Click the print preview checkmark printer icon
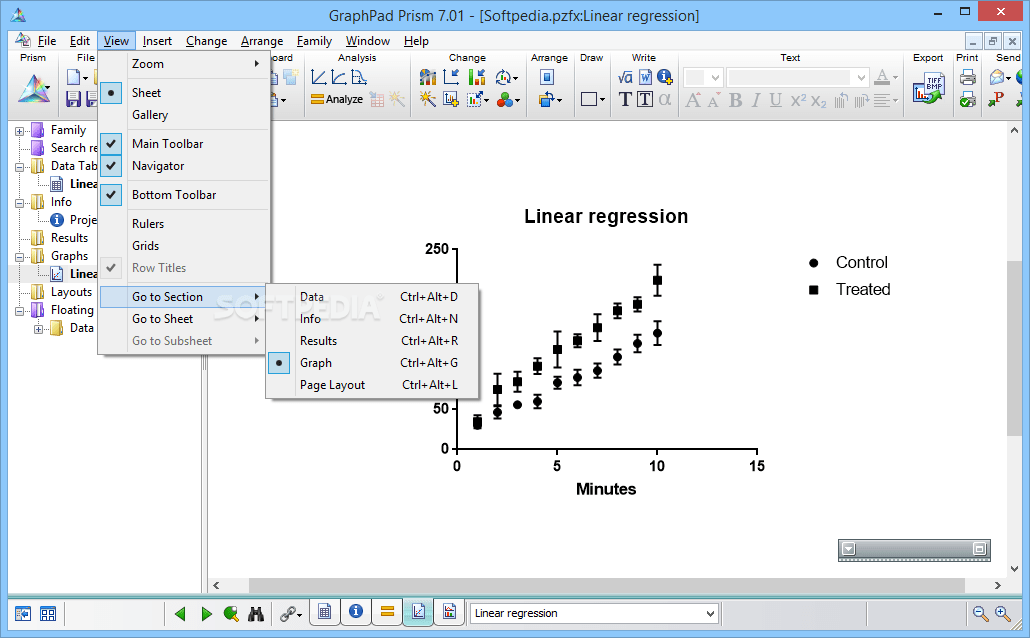This screenshot has width=1030, height=638. click(x=968, y=99)
